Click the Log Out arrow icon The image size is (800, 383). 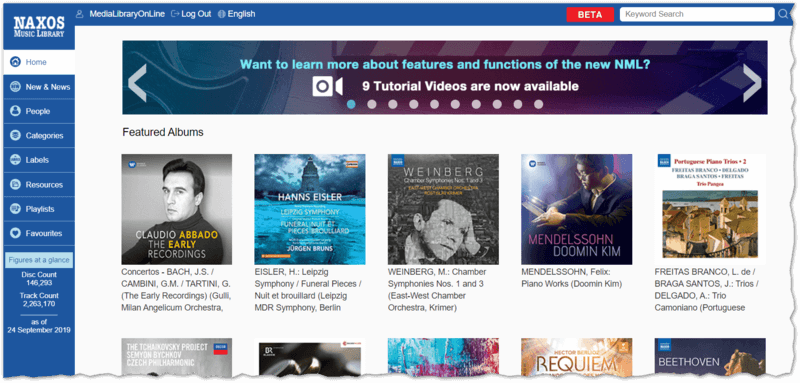point(176,14)
